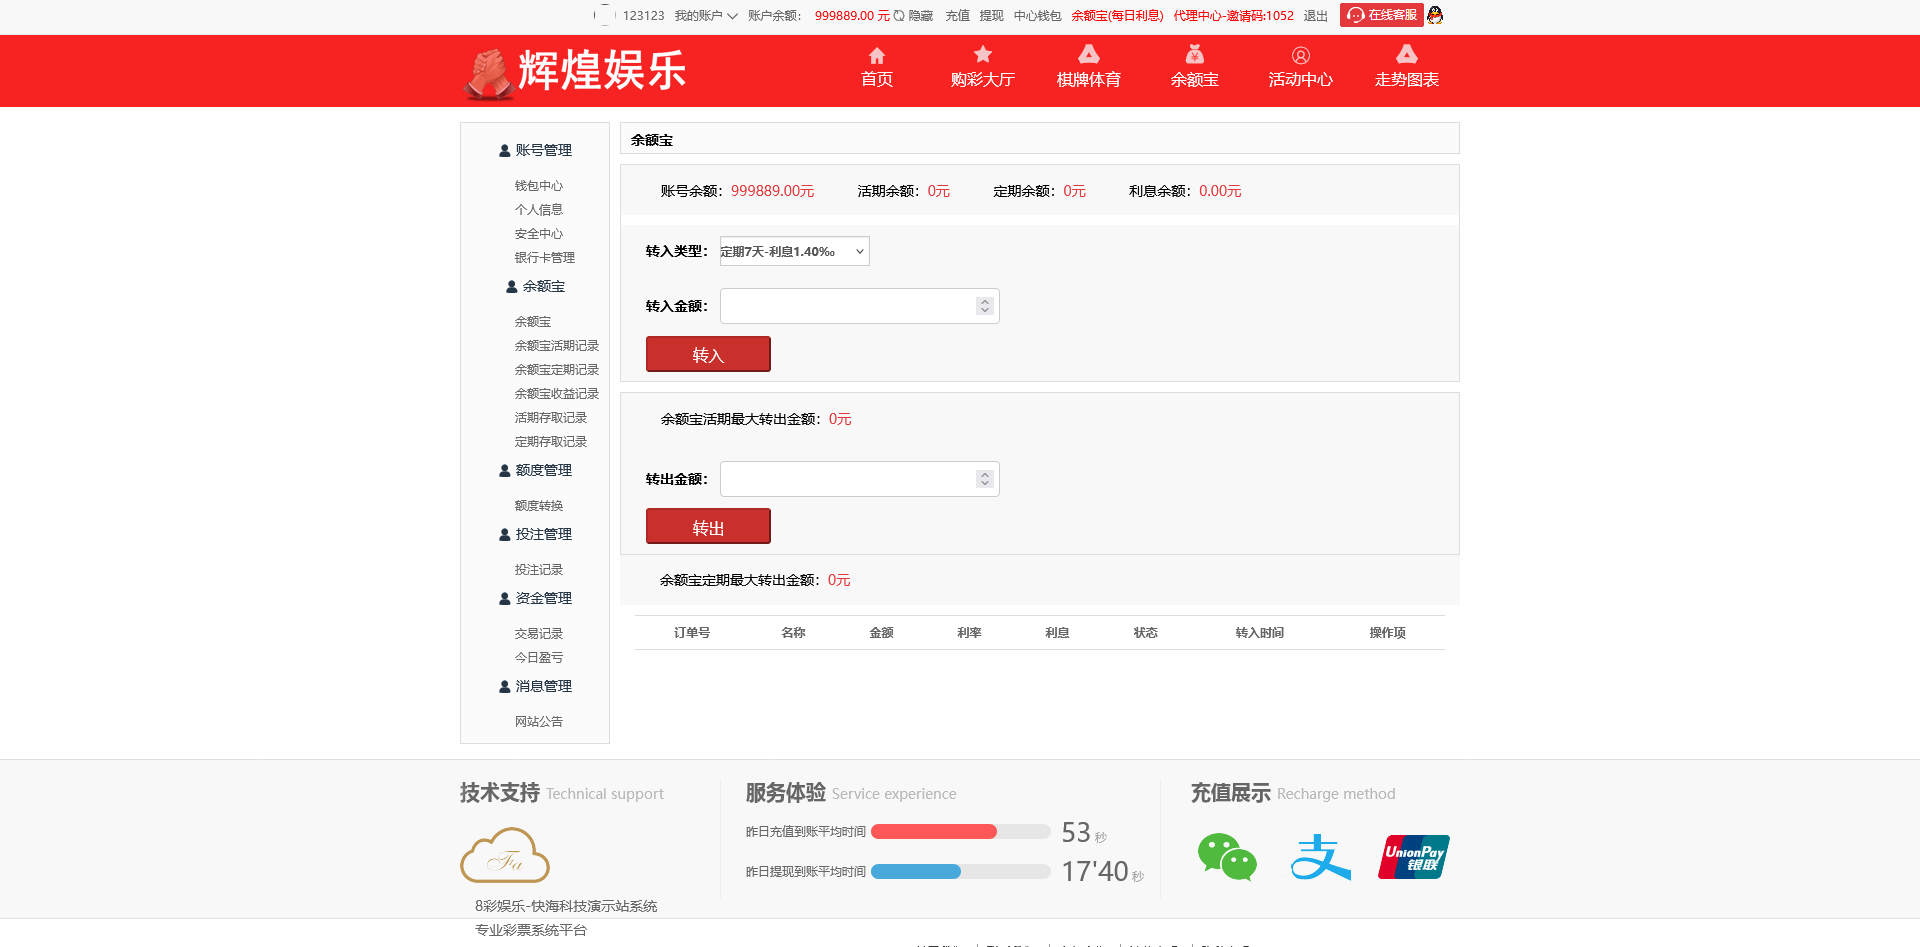This screenshot has width=1920, height=947.
Task: Click the 活动中心 person icon
Action: click(1300, 56)
